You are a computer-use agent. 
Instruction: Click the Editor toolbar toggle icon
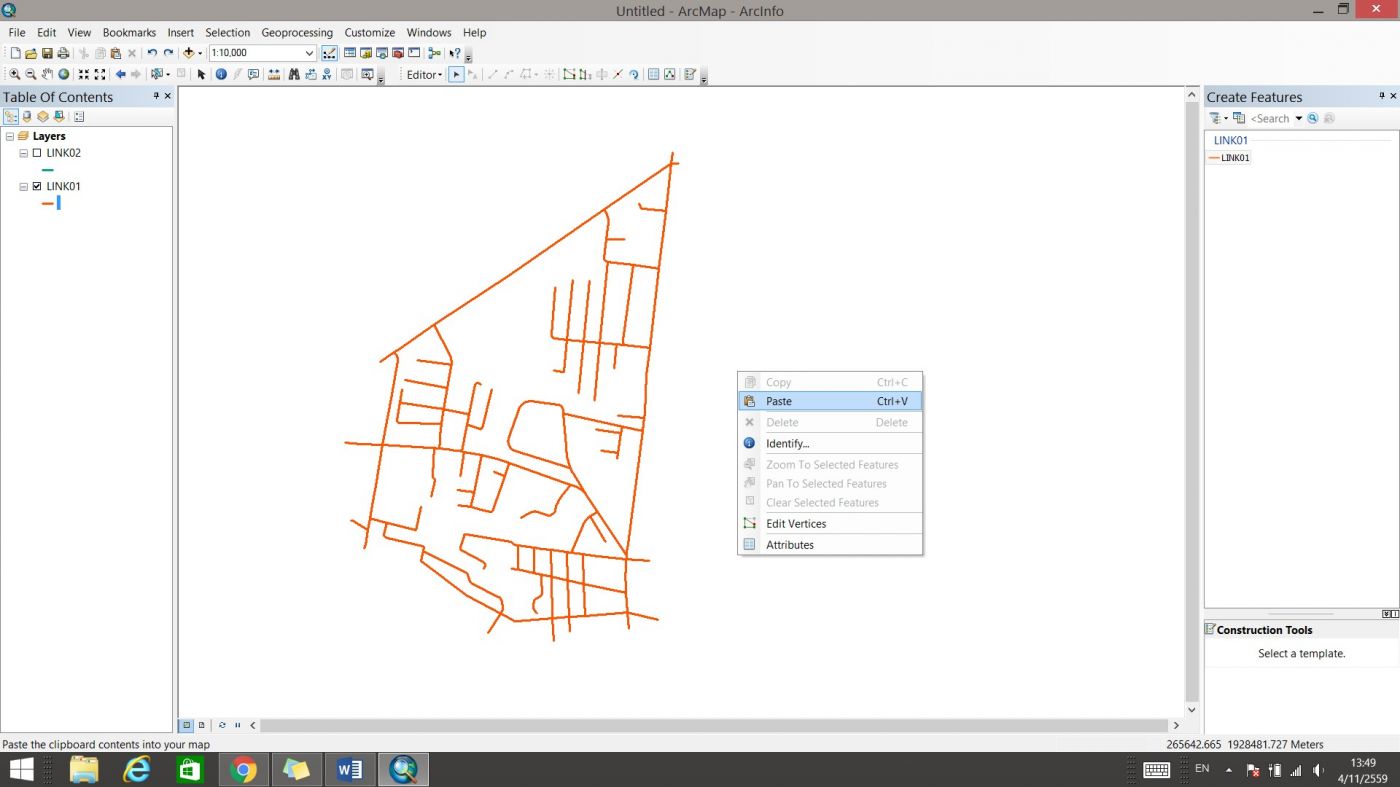click(x=329, y=53)
